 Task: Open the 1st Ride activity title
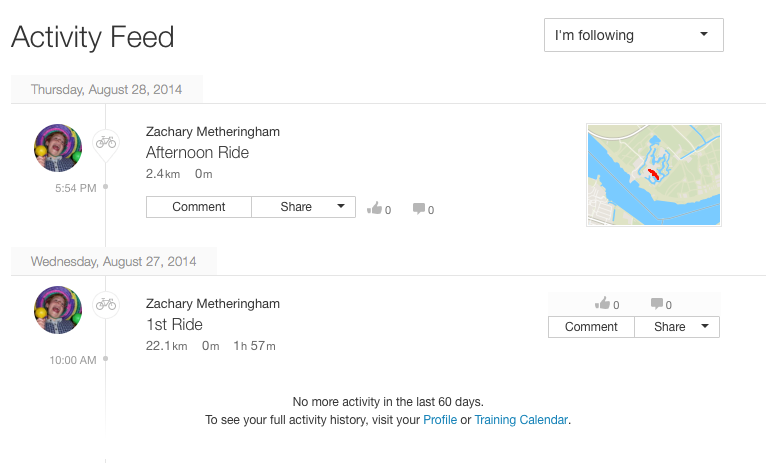pos(174,325)
